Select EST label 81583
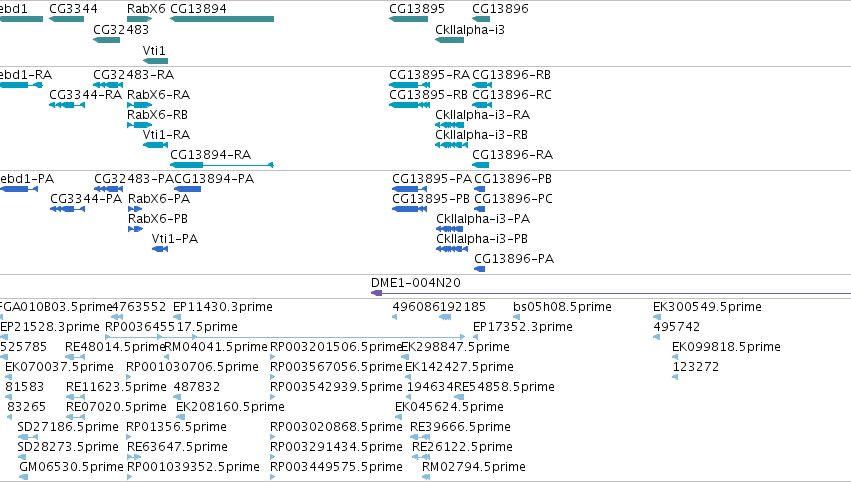Viewport: 851px width, 482px height. pos(24,387)
